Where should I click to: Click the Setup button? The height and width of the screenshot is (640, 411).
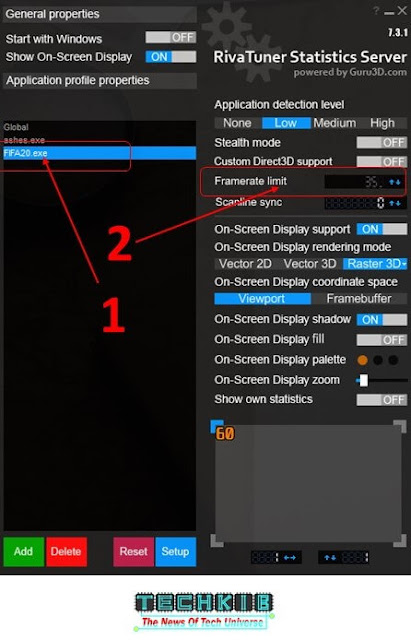coord(176,551)
